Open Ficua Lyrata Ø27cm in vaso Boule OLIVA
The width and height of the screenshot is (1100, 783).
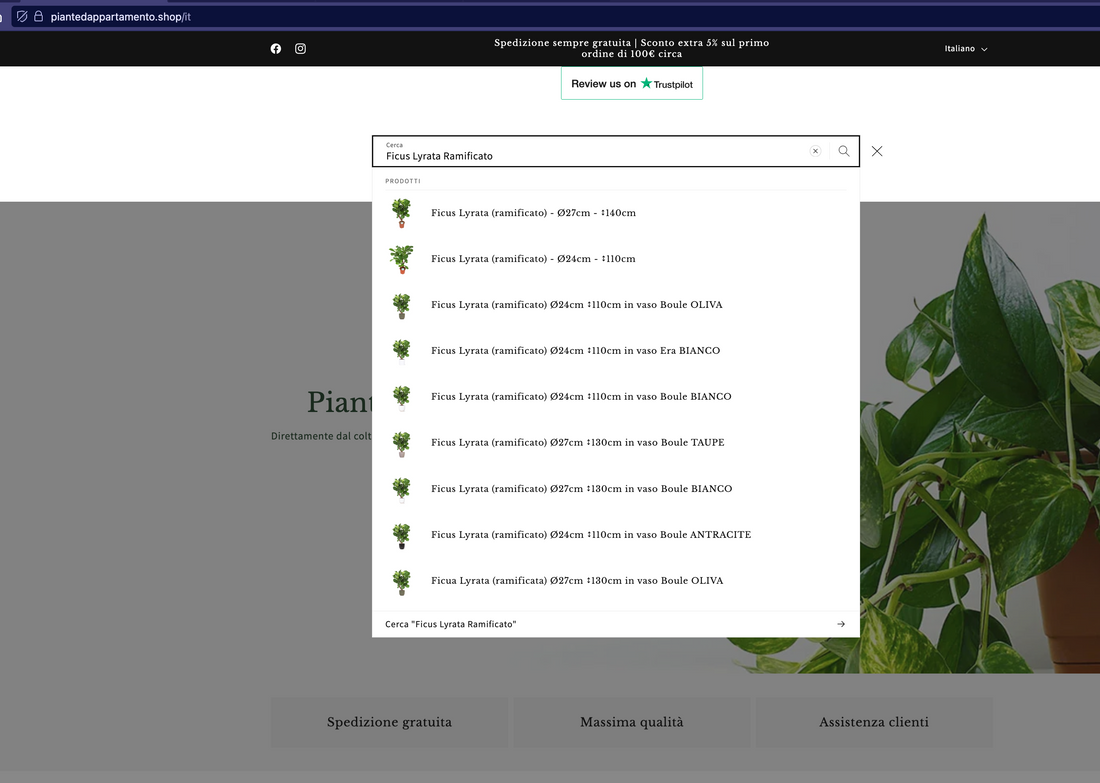576,581
